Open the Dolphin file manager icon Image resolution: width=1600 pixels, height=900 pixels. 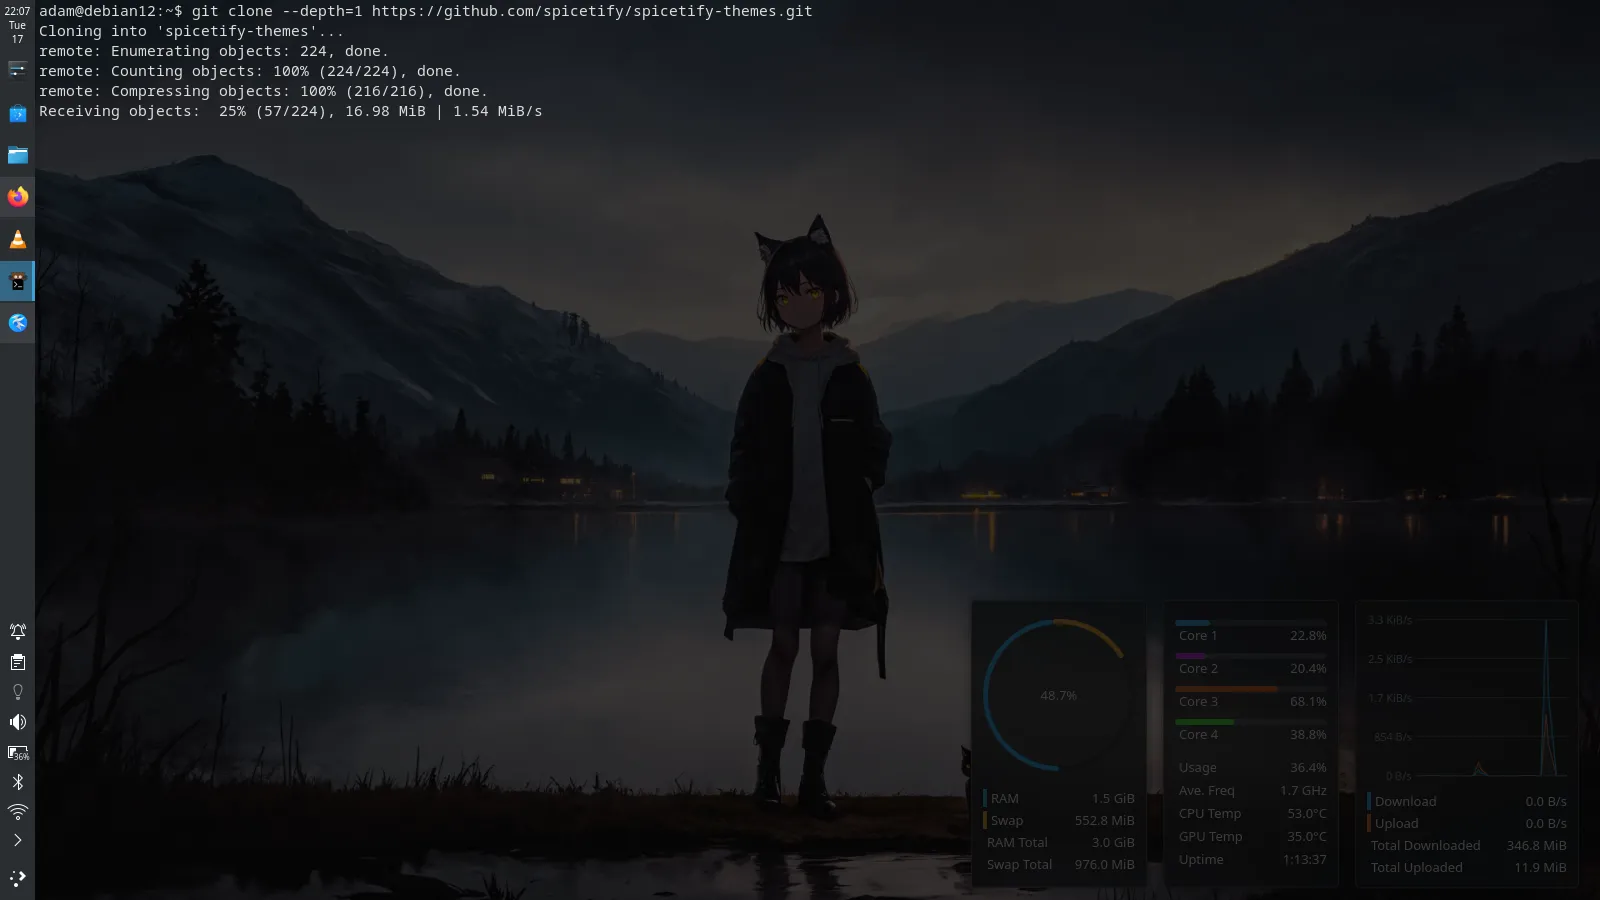[x=17, y=155]
